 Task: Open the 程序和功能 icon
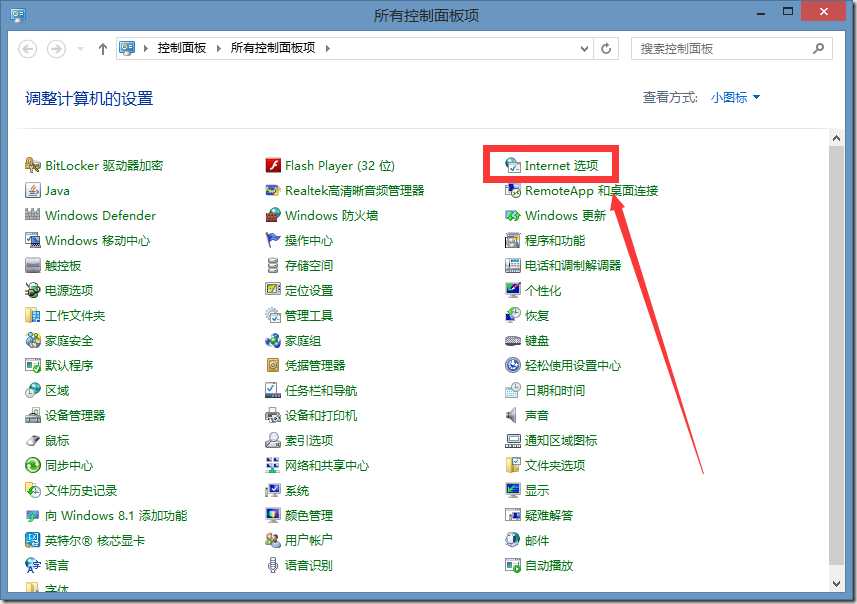[513, 240]
